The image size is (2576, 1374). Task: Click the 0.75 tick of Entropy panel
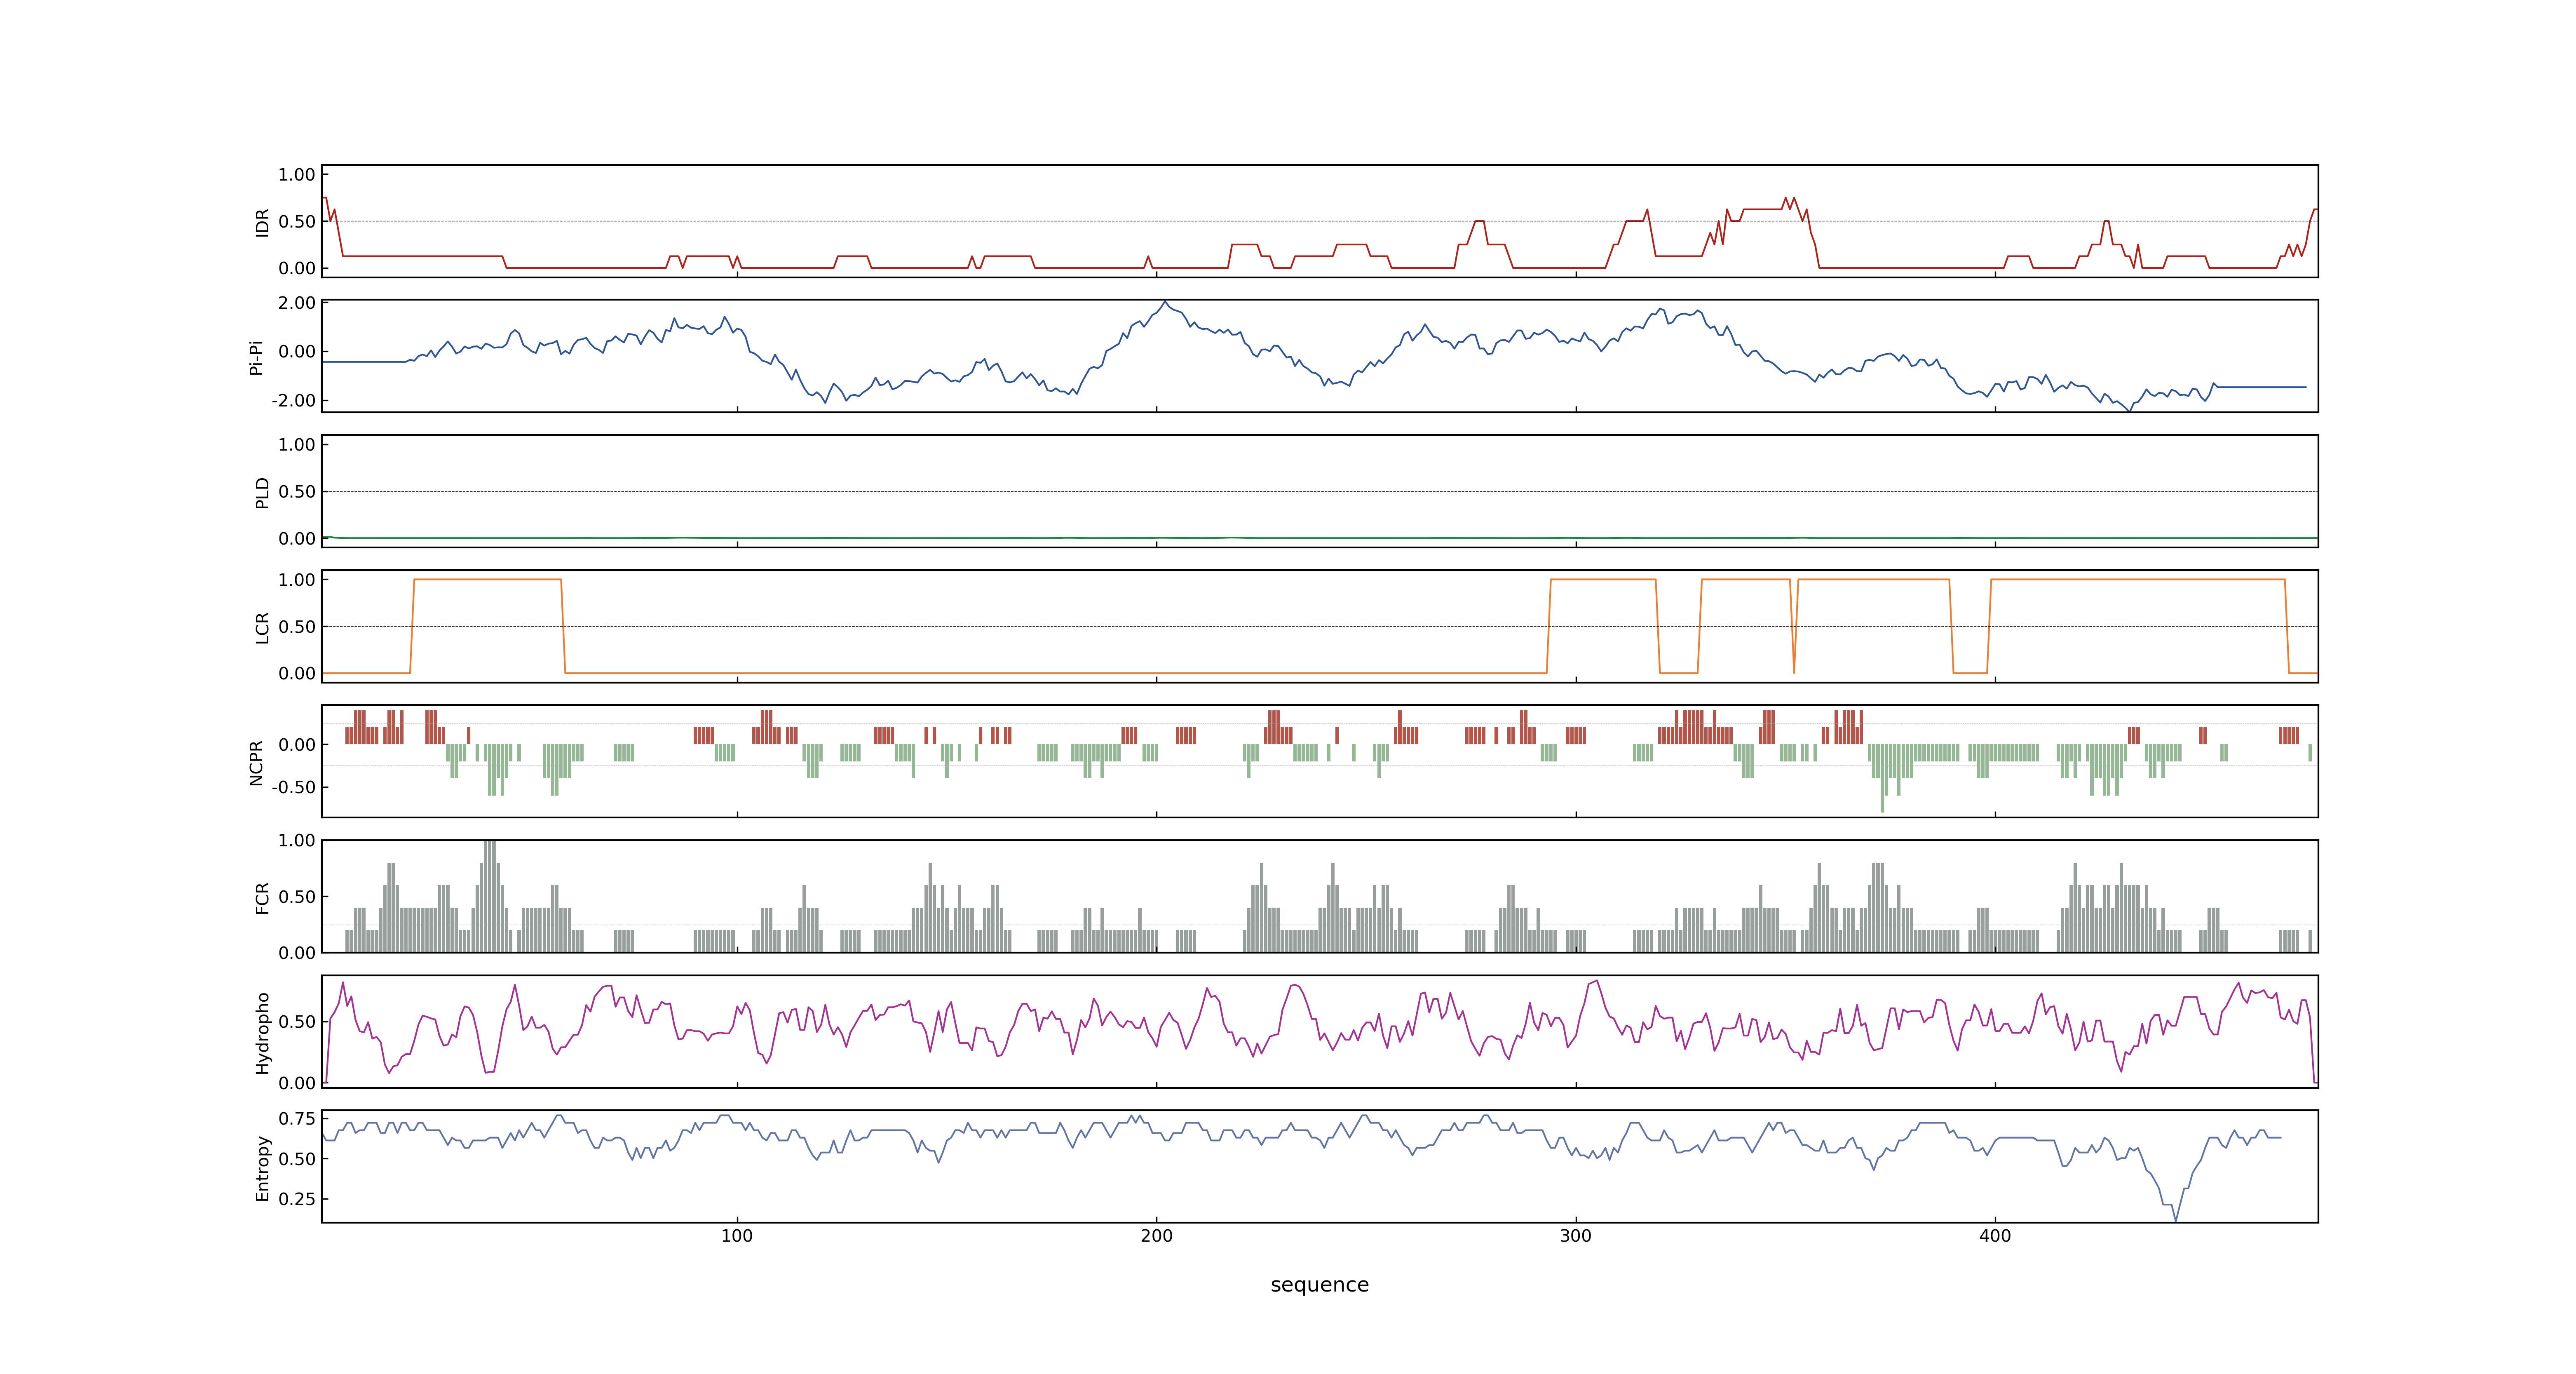pyautogui.click(x=297, y=1118)
